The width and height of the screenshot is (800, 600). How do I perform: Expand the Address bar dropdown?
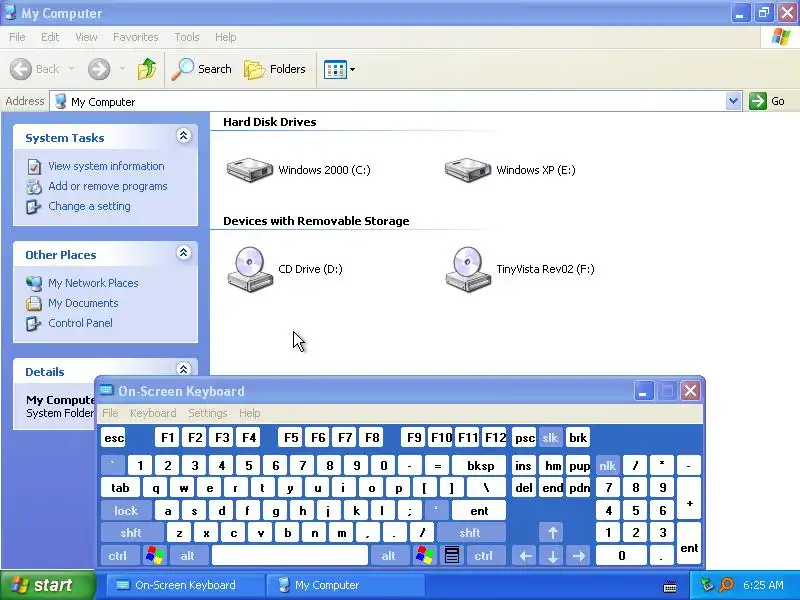coord(733,101)
